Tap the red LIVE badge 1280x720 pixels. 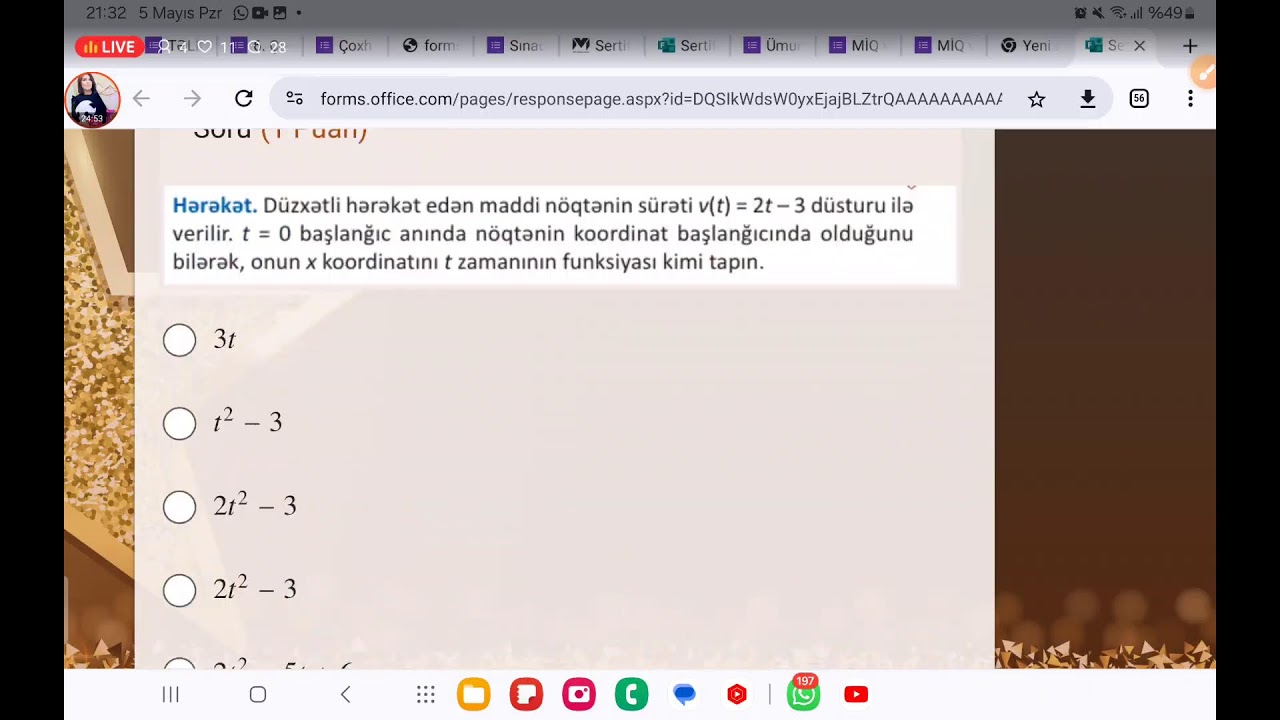tap(110, 47)
